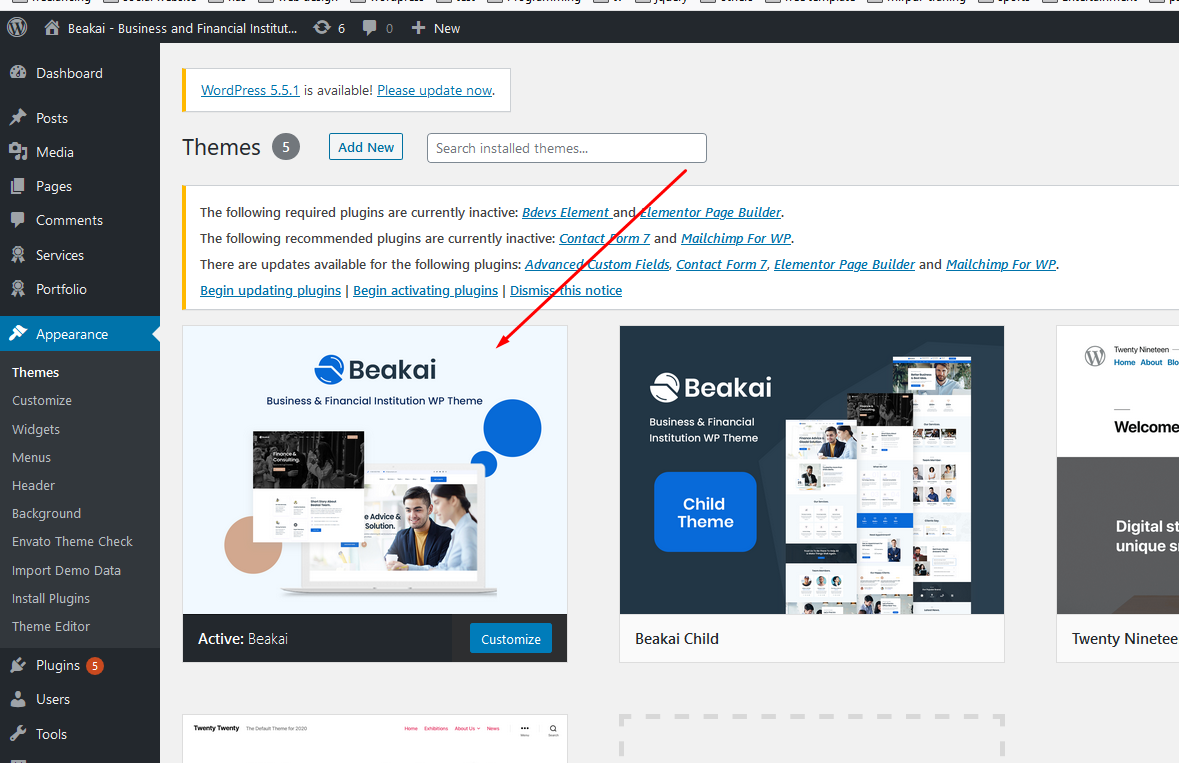The width and height of the screenshot is (1179, 763).
Task: Open the Theme Editor
Action: click(51, 626)
